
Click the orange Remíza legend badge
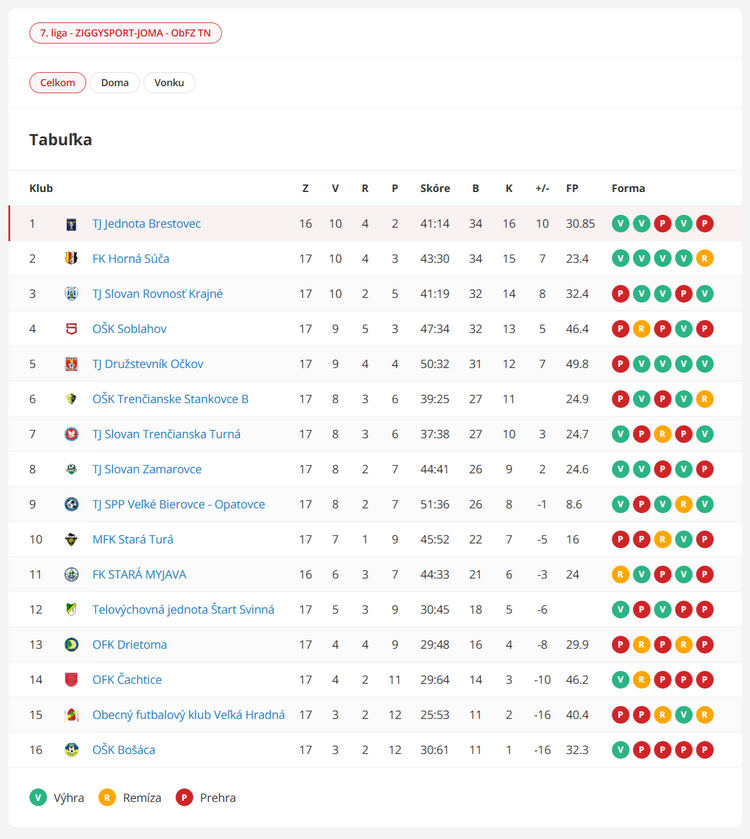(x=106, y=798)
